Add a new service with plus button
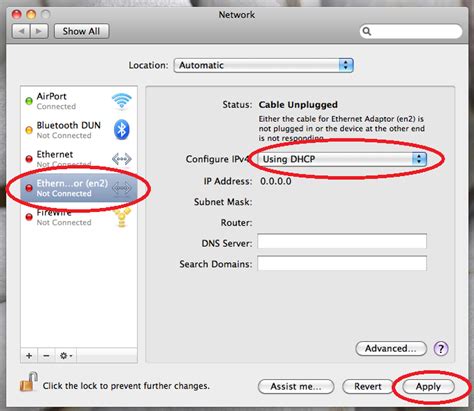The width and height of the screenshot is (474, 411). point(29,356)
